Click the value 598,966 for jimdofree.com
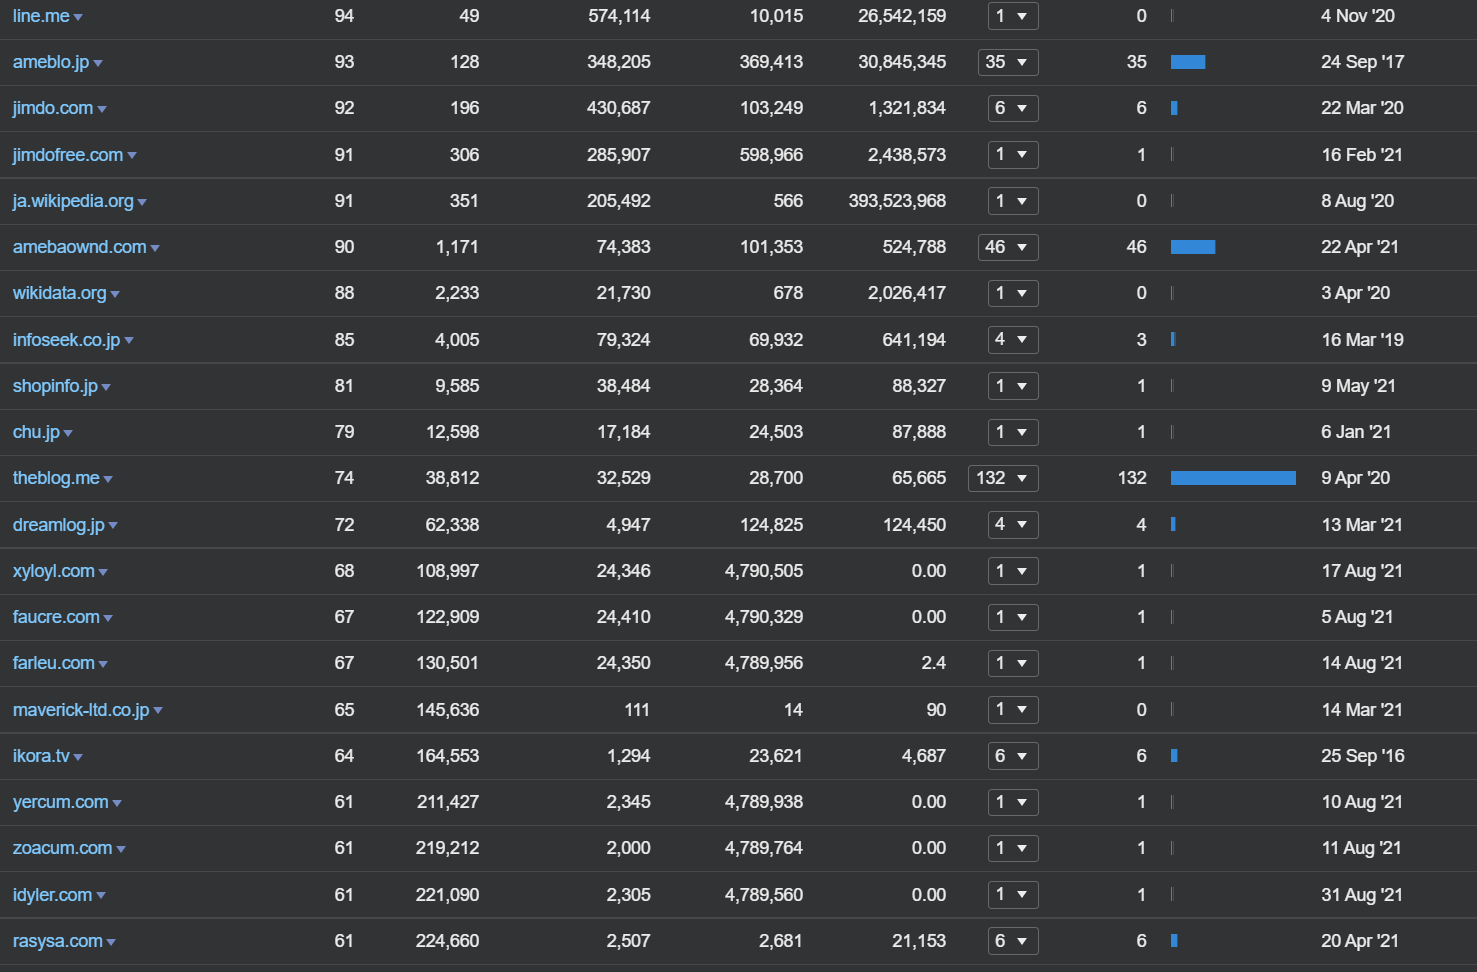Screen dimensions: 1477x972 click(x=771, y=155)
